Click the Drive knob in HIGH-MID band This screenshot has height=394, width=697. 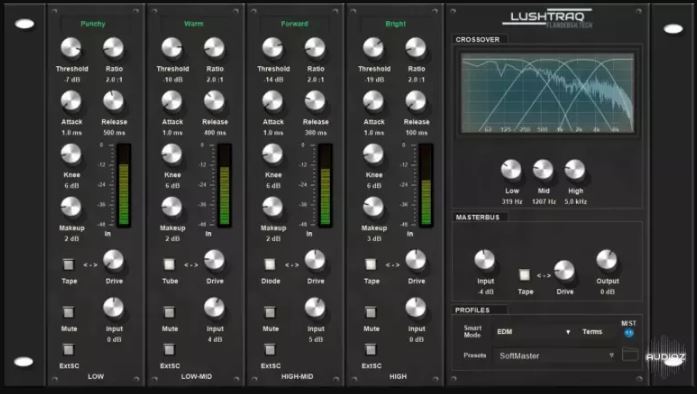click(x=315, y=261)
